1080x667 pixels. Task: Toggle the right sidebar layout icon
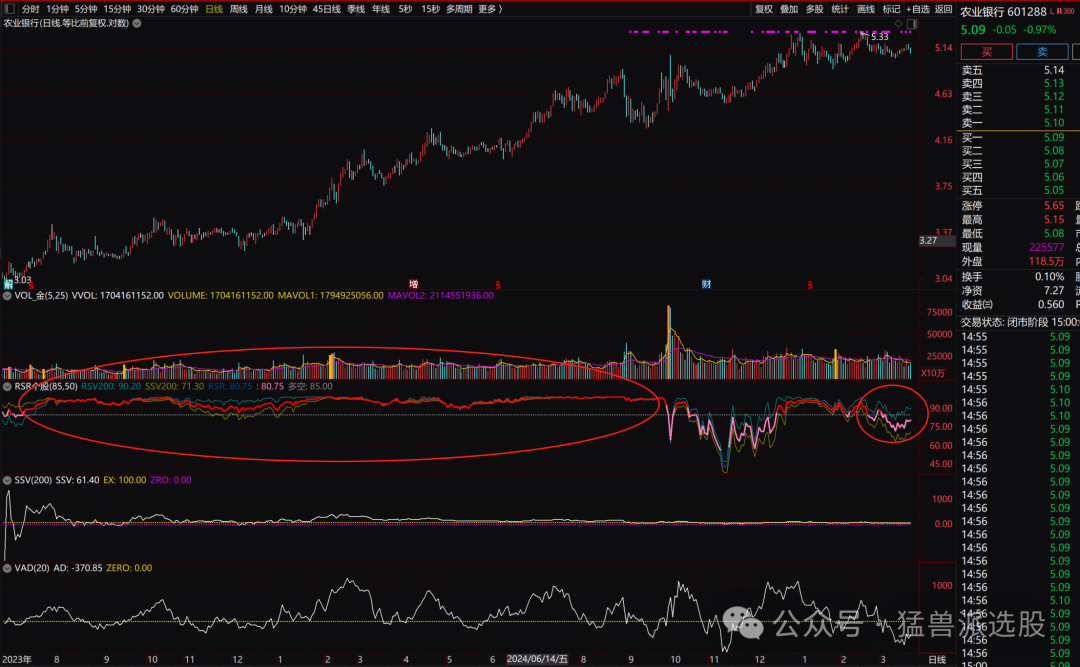(x=912, y=23)
